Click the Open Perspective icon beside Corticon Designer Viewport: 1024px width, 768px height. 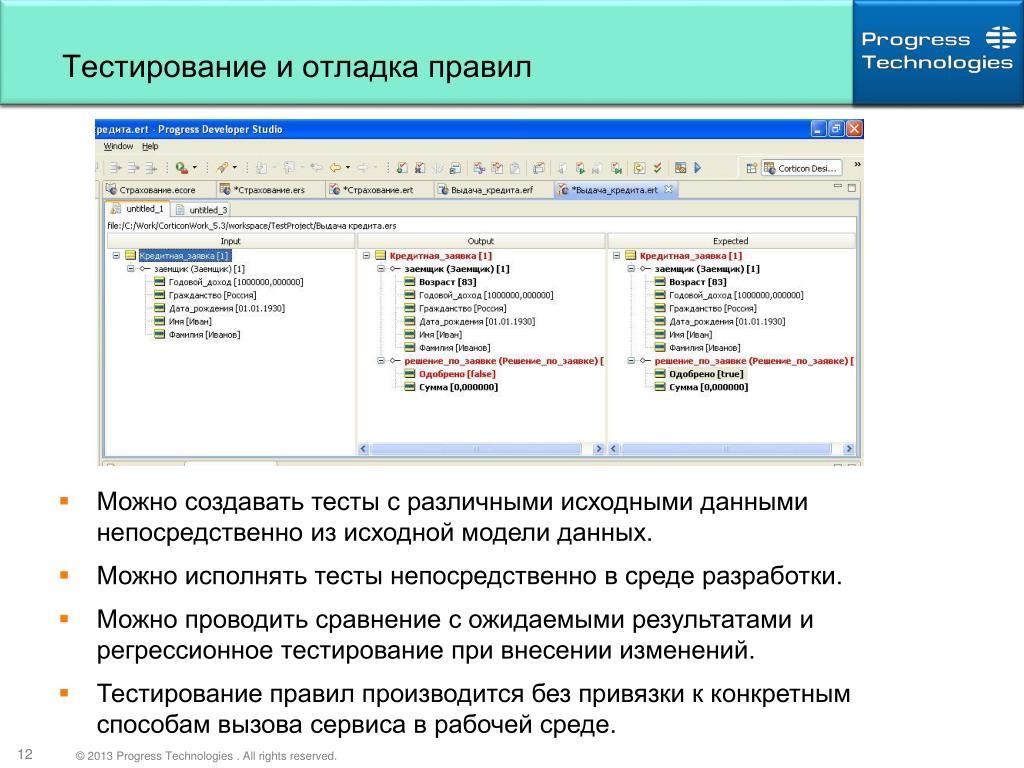click(752, 168)
